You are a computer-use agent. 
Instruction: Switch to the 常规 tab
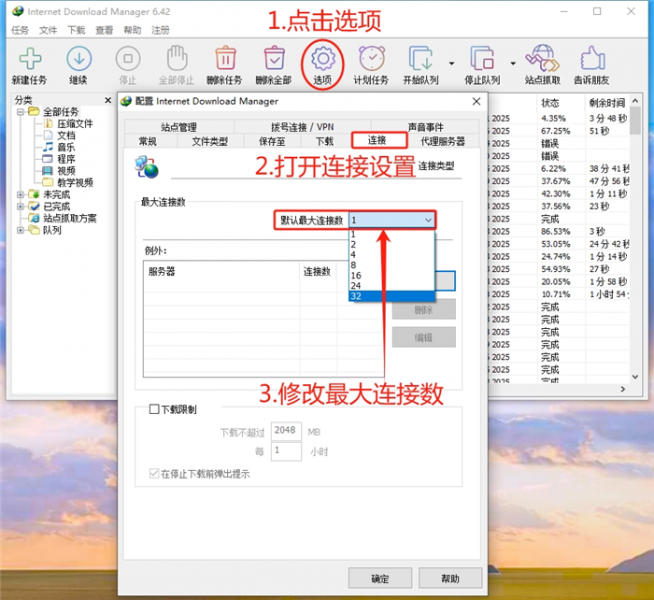point(148,141)
